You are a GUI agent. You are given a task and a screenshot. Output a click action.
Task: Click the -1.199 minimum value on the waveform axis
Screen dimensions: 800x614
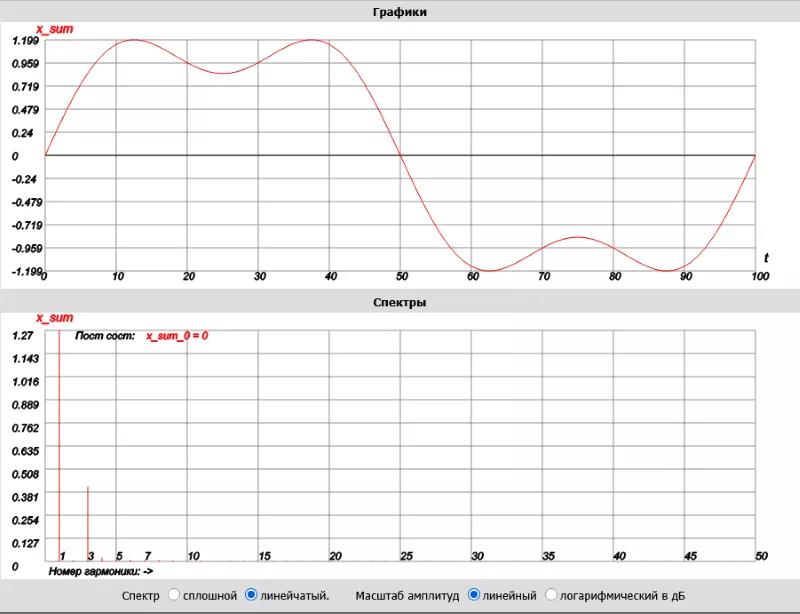25,271
